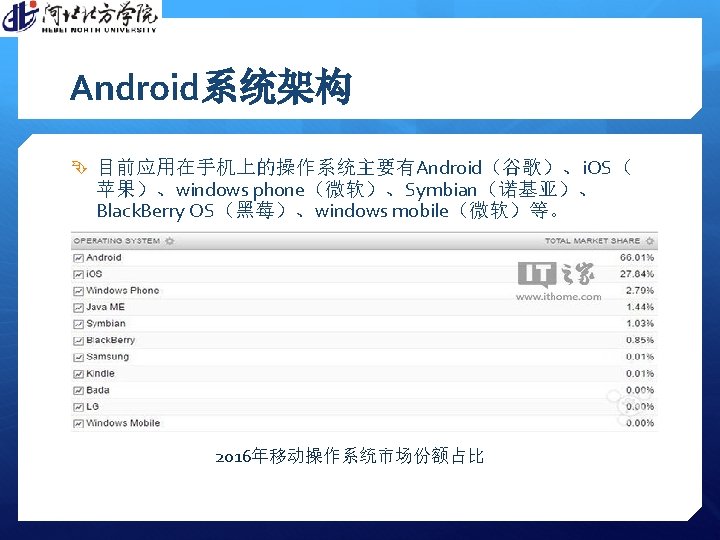
Task: Click the Windows Phone row chart icon
Action: [x=79, y=291]
